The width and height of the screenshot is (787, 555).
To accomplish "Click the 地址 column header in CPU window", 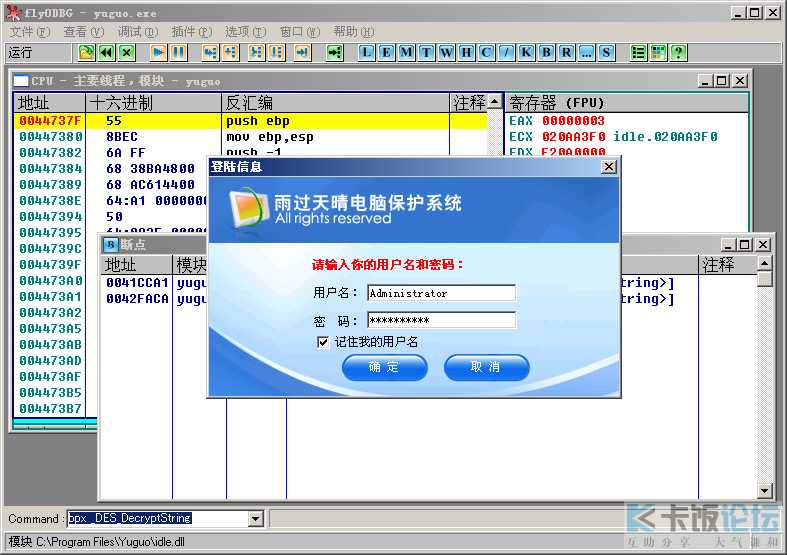I will [49, 103].
